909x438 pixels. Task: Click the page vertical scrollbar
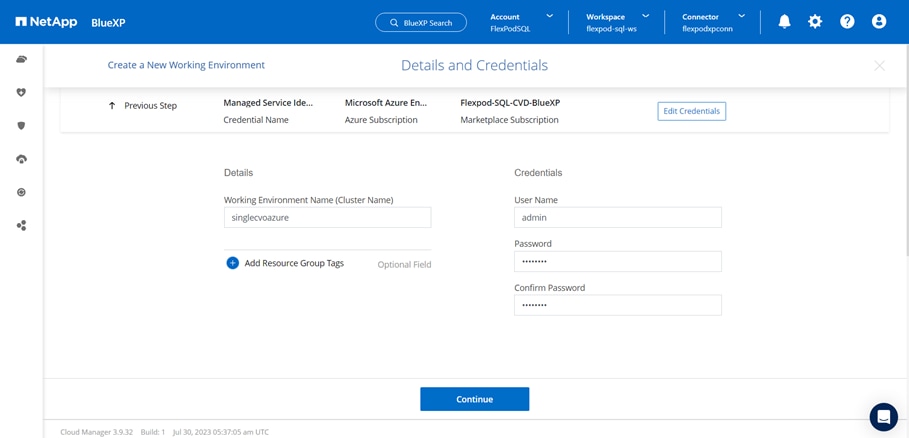point(906,151)
